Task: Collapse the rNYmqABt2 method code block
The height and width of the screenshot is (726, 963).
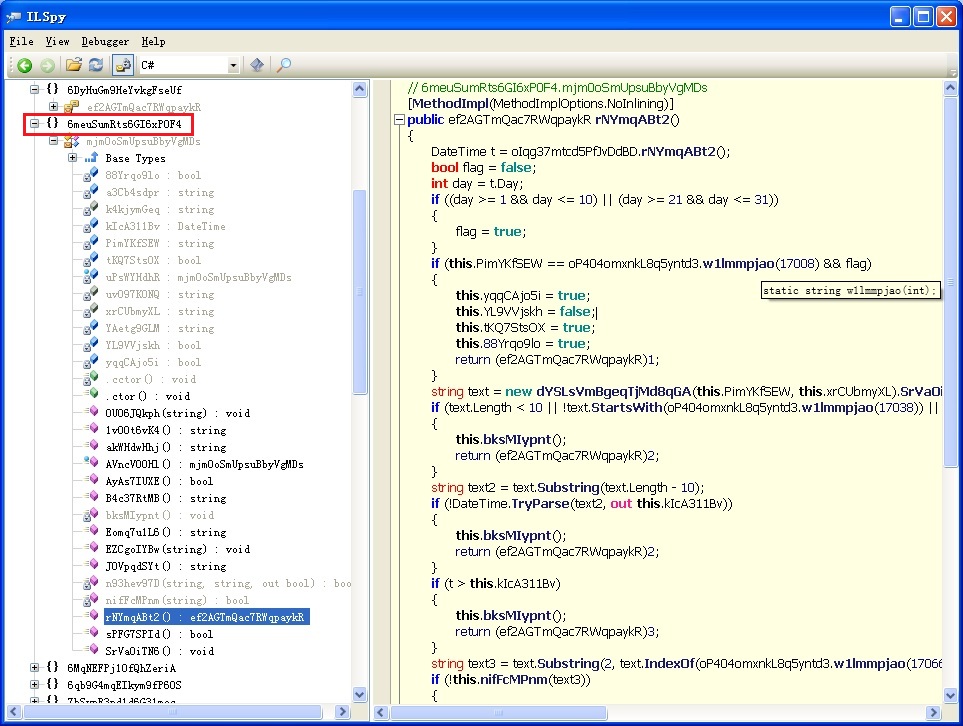Action: pos(399,120)
